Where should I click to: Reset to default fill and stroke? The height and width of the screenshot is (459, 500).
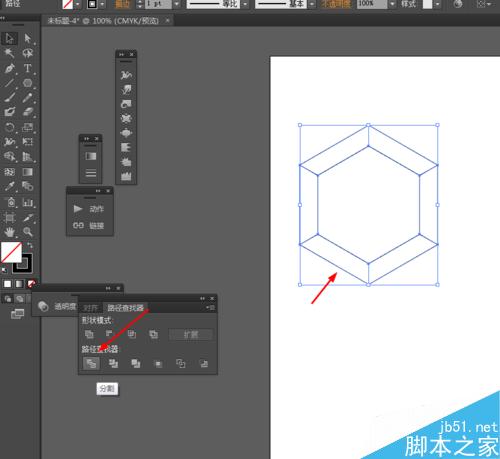point(4,270)
